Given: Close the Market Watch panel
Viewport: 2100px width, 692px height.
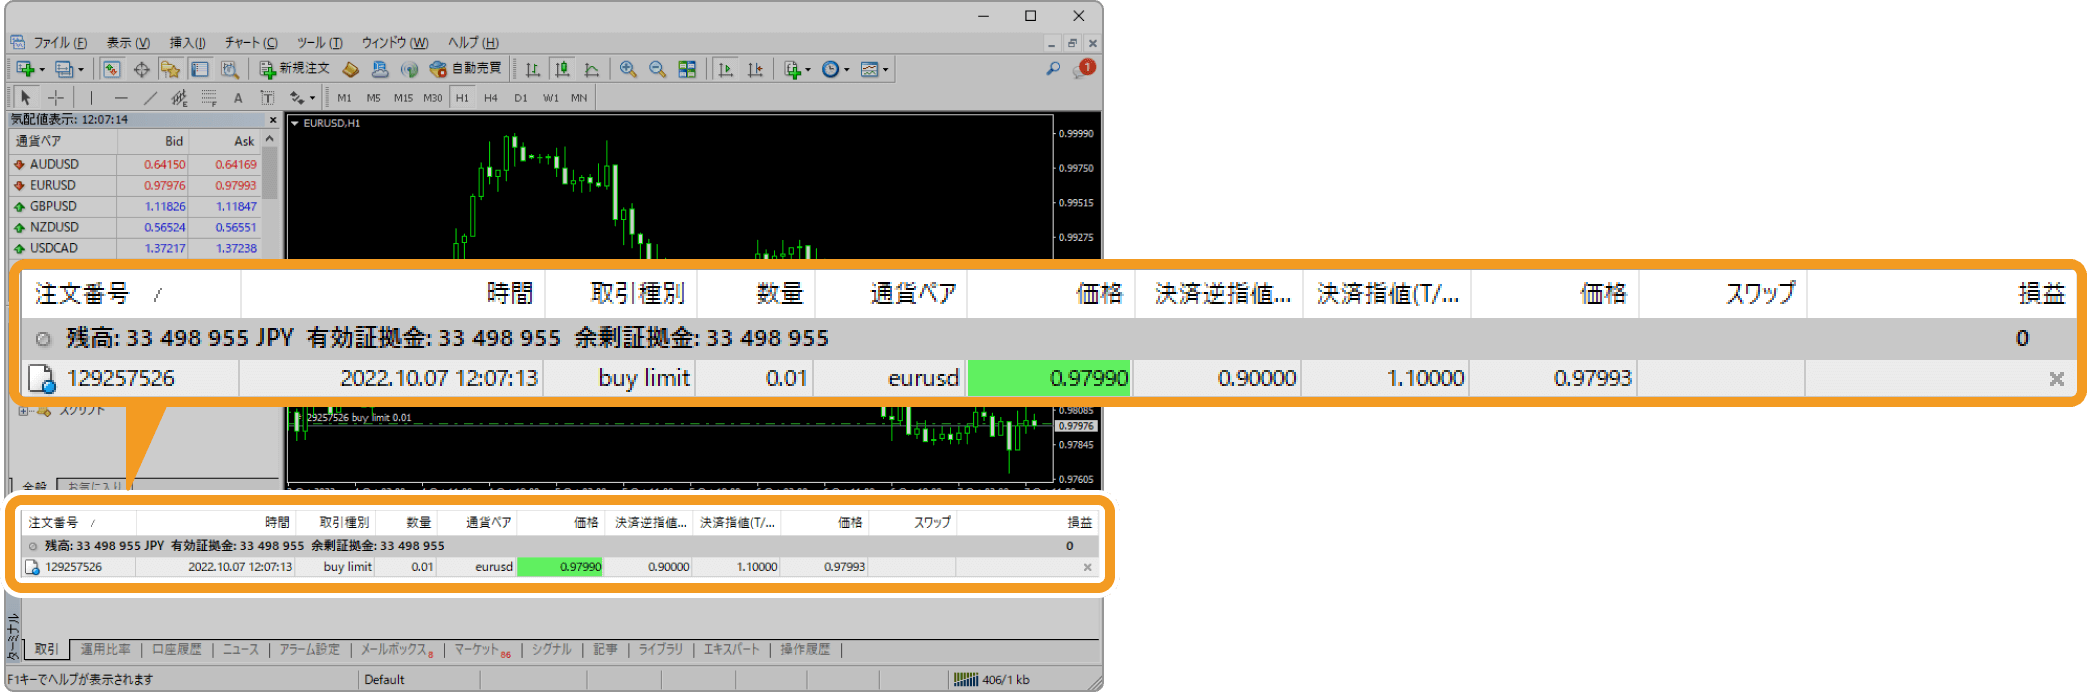Looking at the screenshot, I should click(273, 119).
